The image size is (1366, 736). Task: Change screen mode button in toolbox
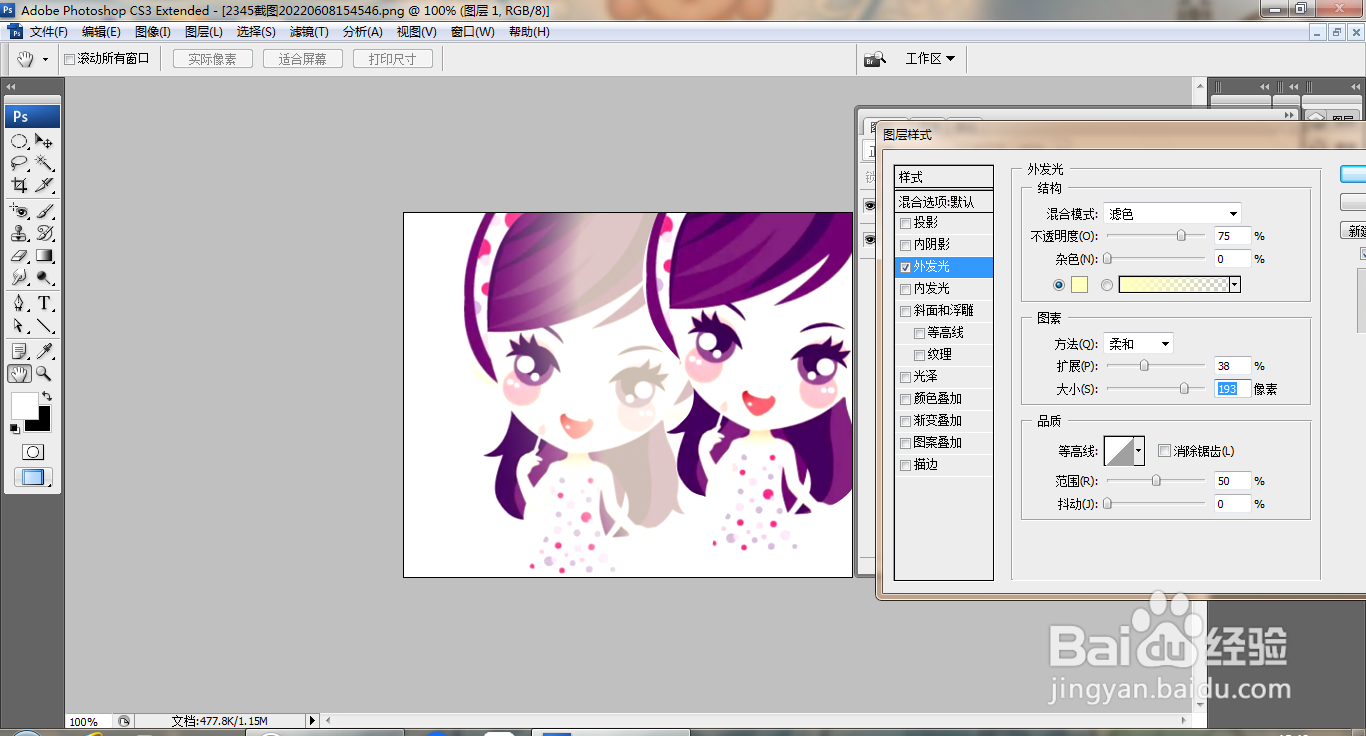coord(33,477)
